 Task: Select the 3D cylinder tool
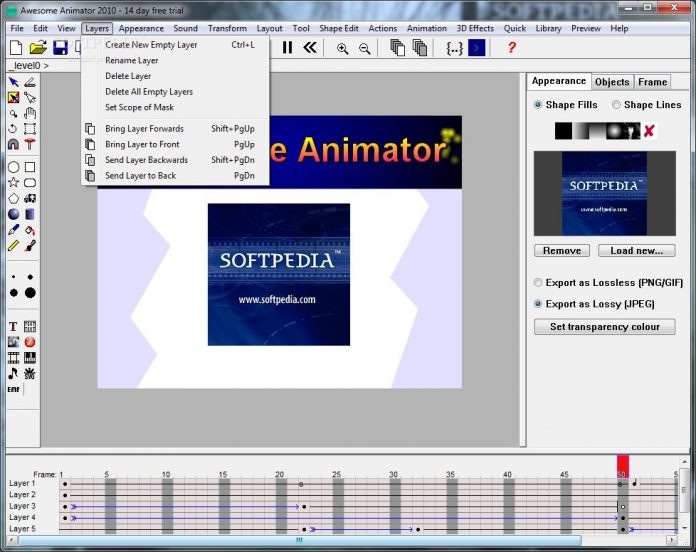30,214
